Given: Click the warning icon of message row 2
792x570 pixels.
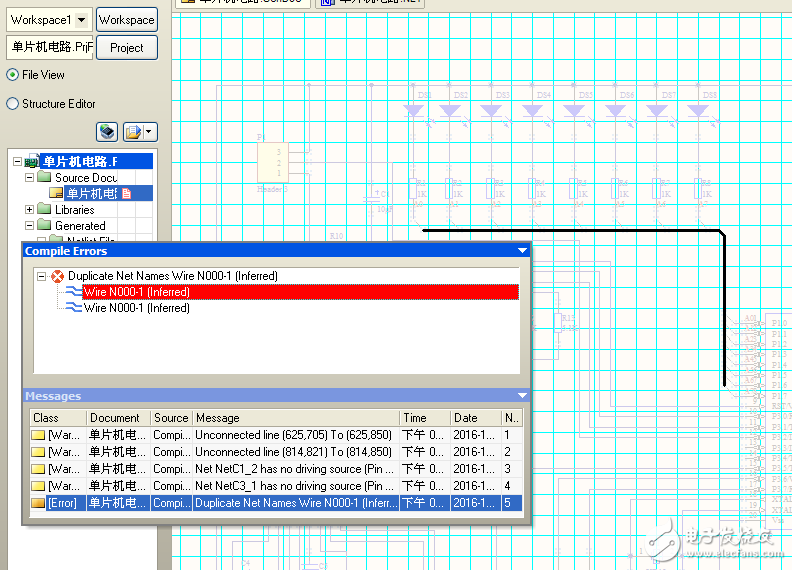Looking at the screenshot, I should (38, 452).
